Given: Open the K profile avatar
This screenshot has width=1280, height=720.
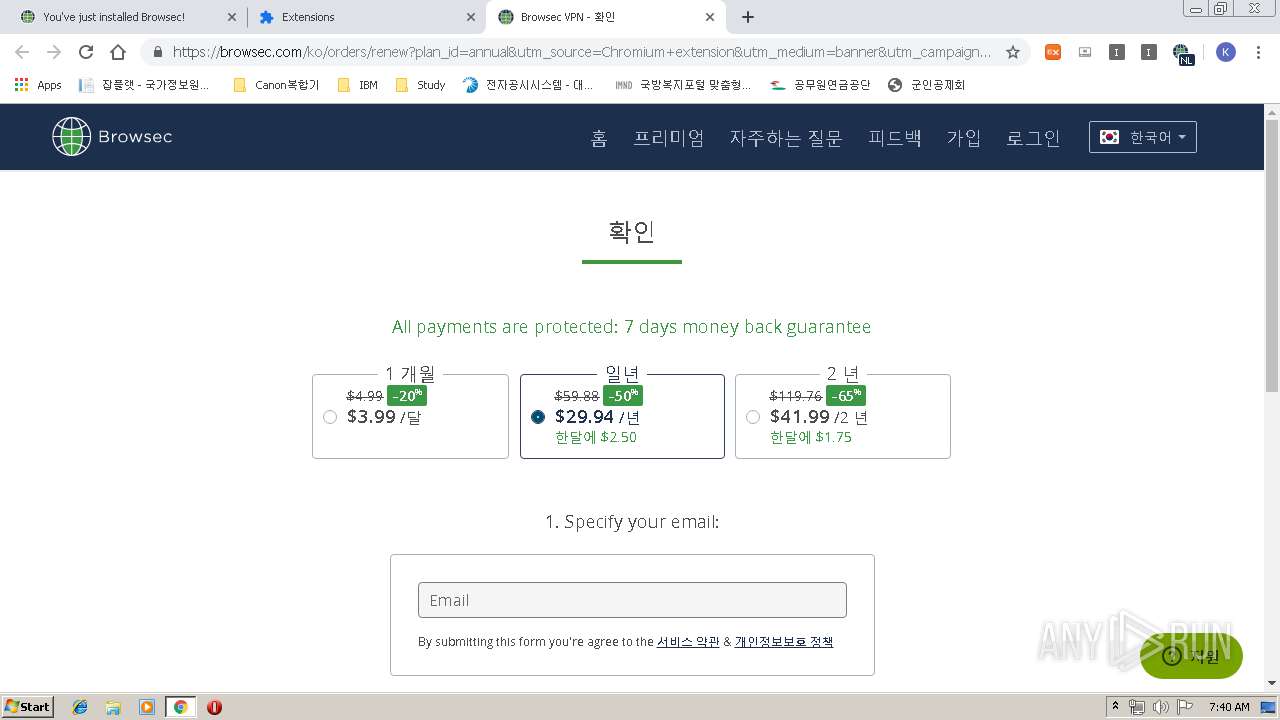Looking at the screenshot, I should coord(1226,52).
